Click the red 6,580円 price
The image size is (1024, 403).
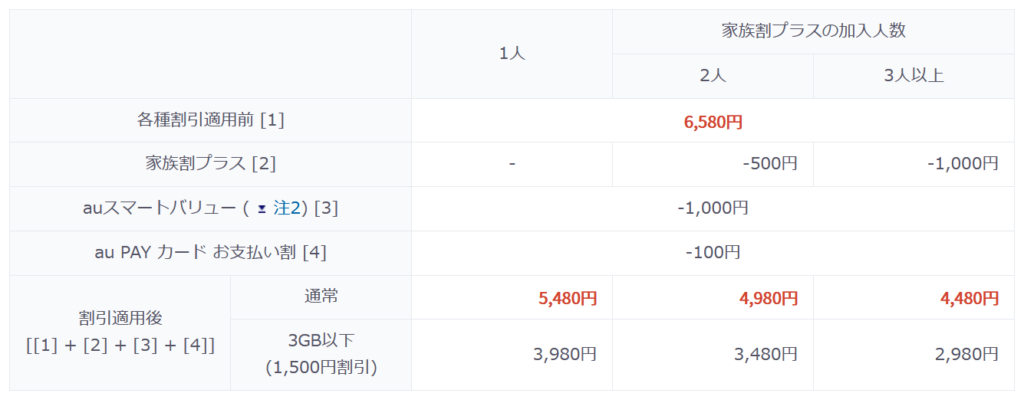712,121
